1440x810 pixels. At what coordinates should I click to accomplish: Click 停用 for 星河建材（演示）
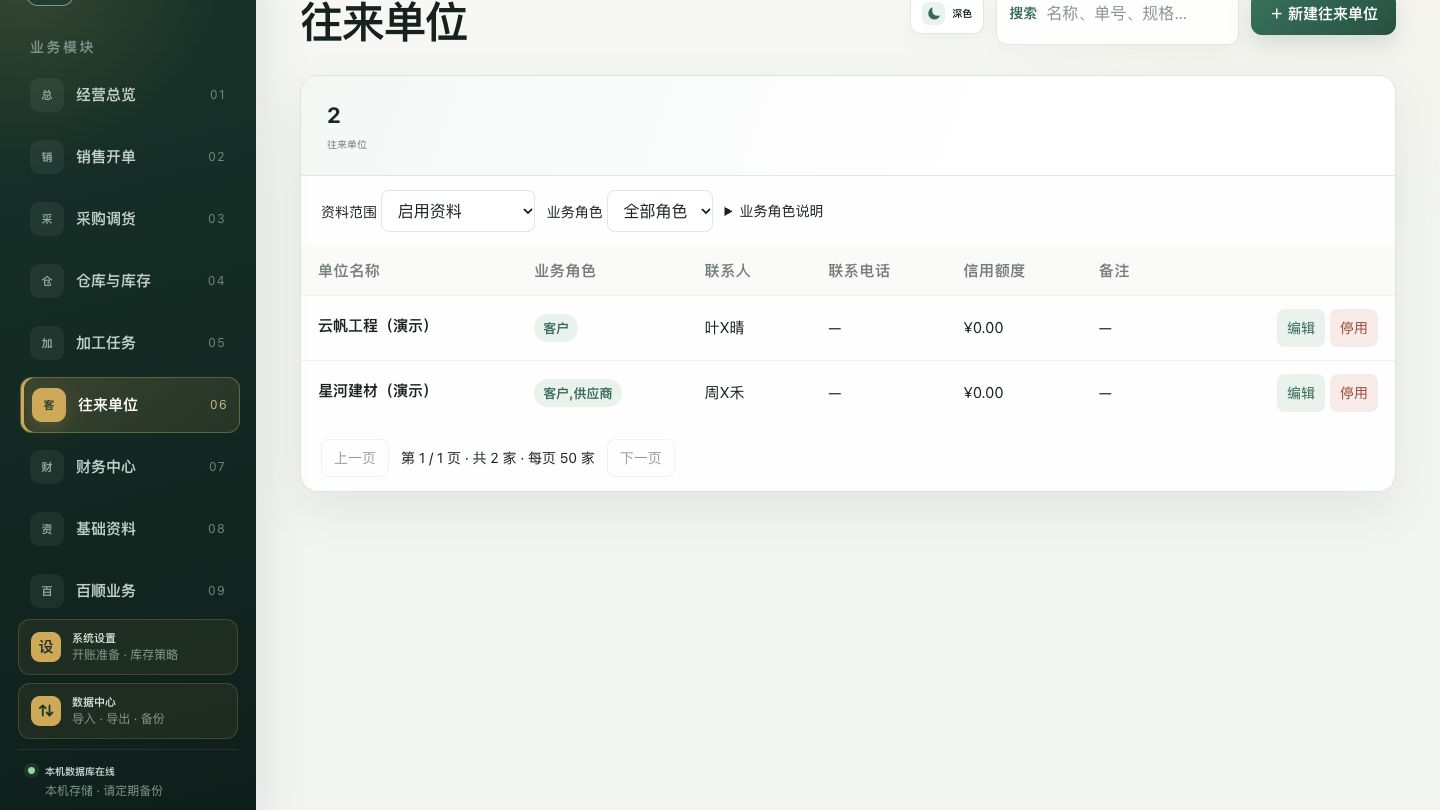click(1354, 393)
